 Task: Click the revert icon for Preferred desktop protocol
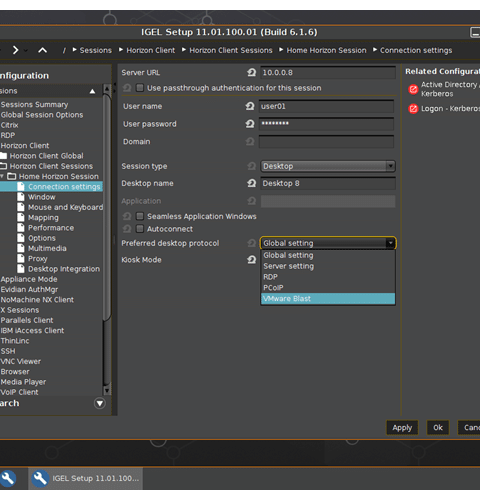tap(252, 243)
